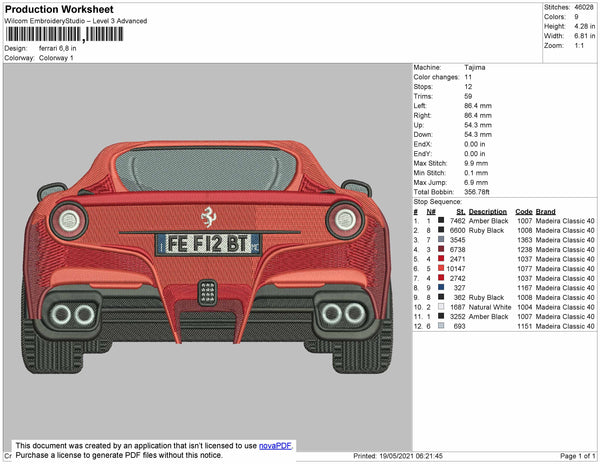Click swatch in row with 2471 stitches
The width and height of the screenshot is (600, 464).
click(x=441, y=259)
